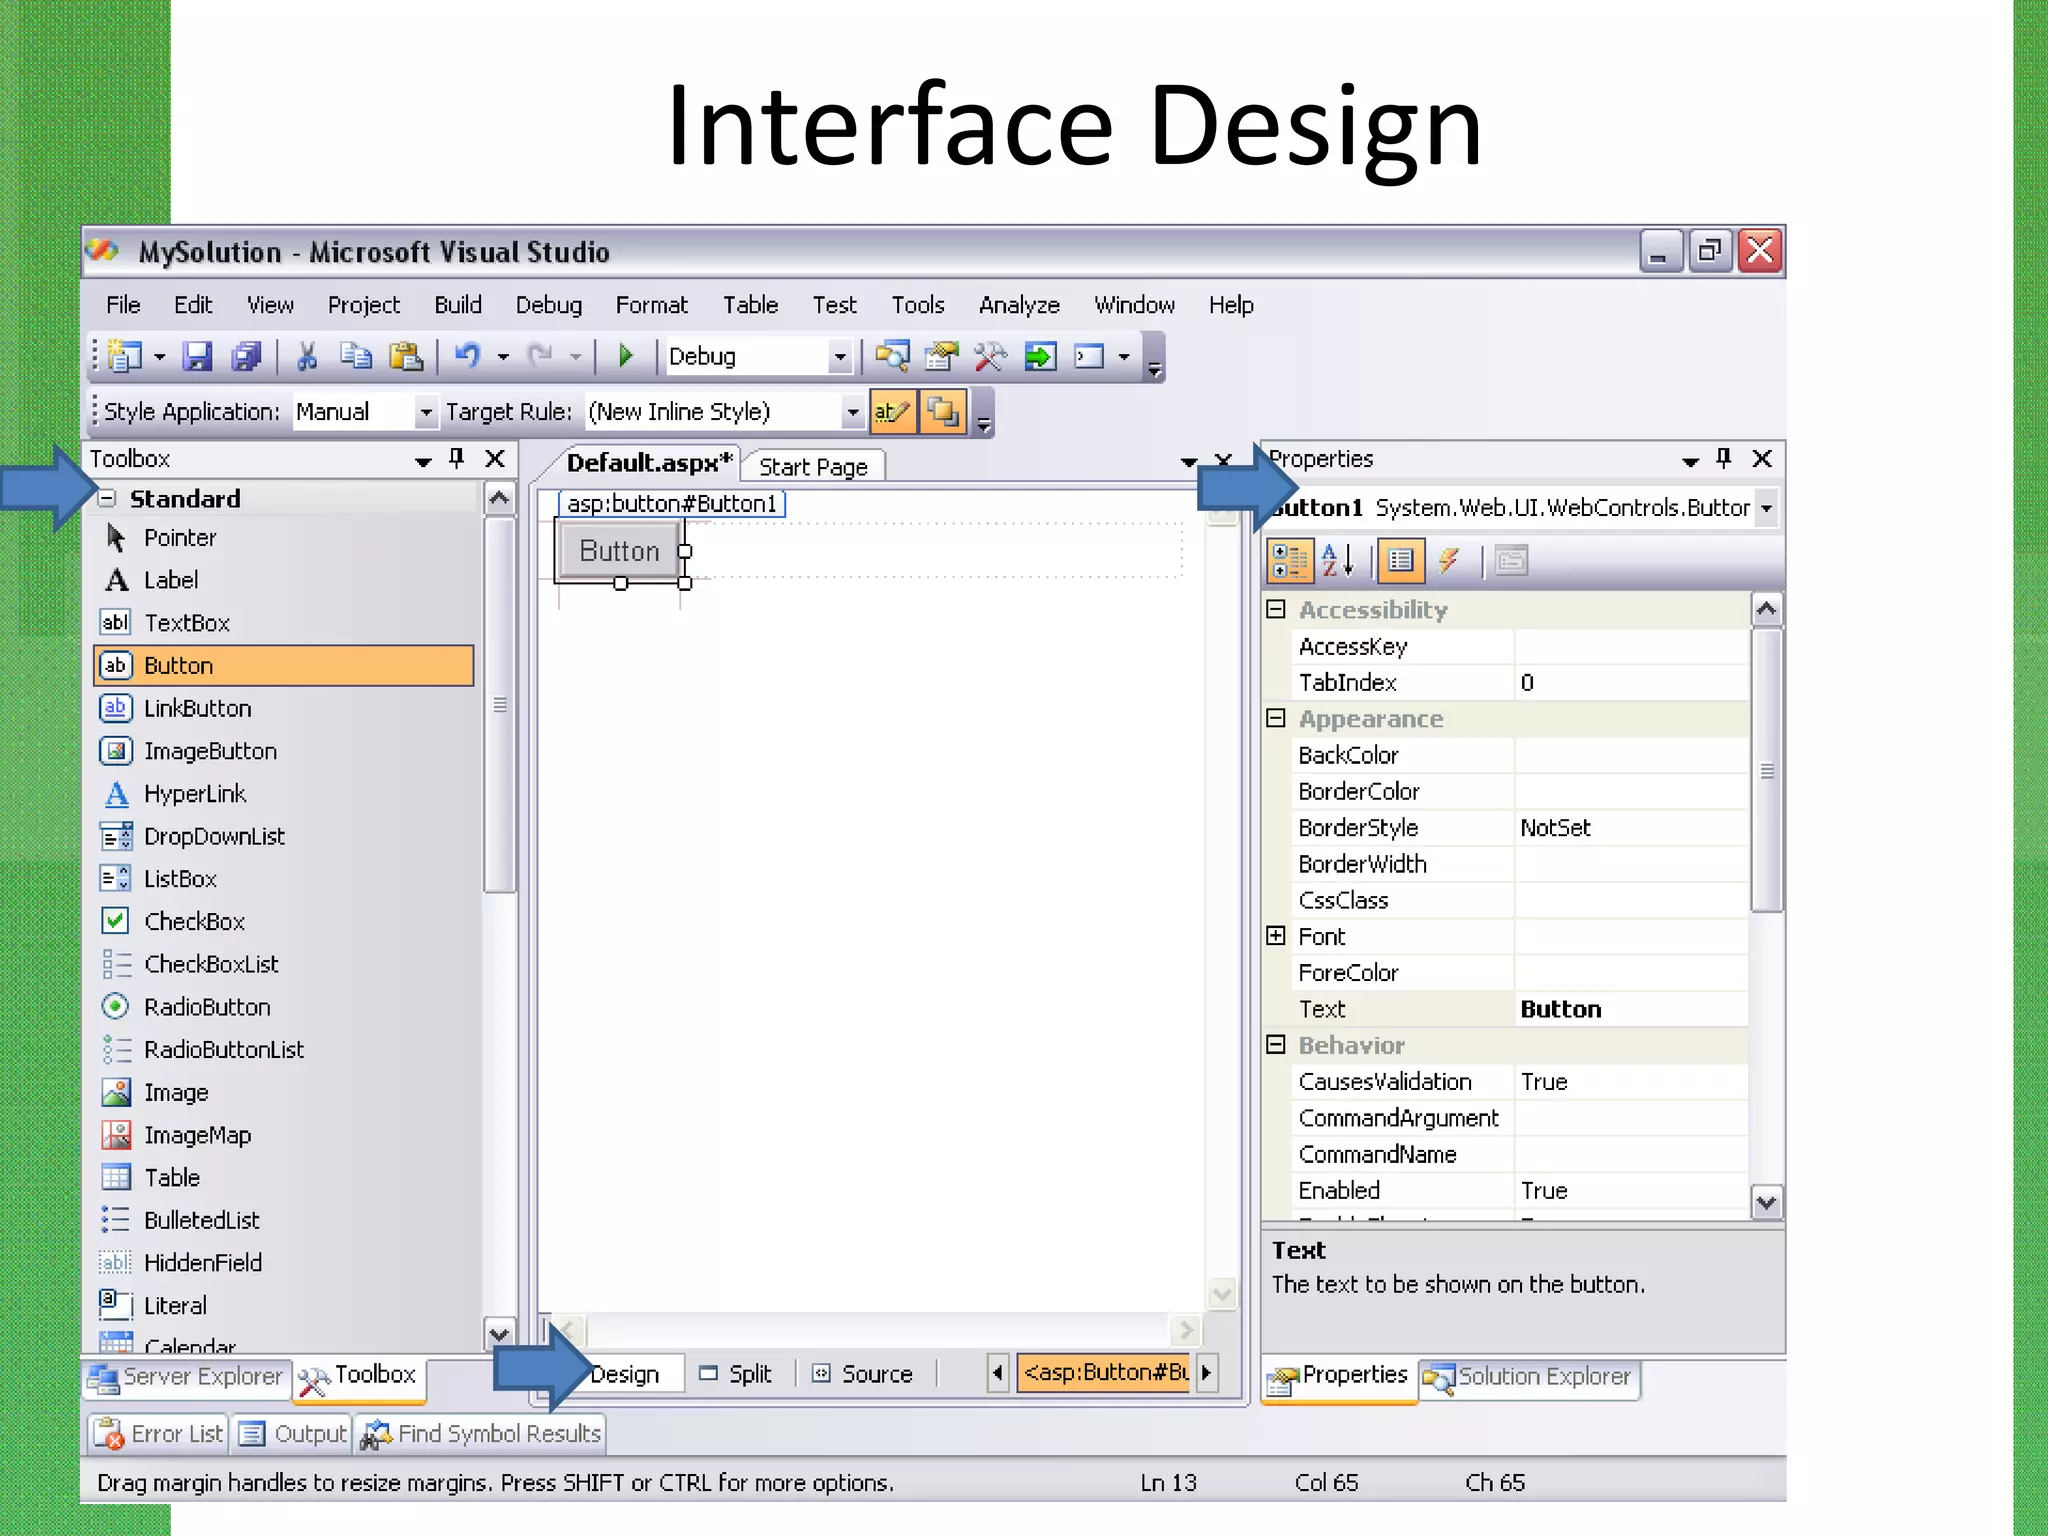Click the green arrow Start Page icon
This screenshot has width=2048, height=1536.
pos(1040,356)
